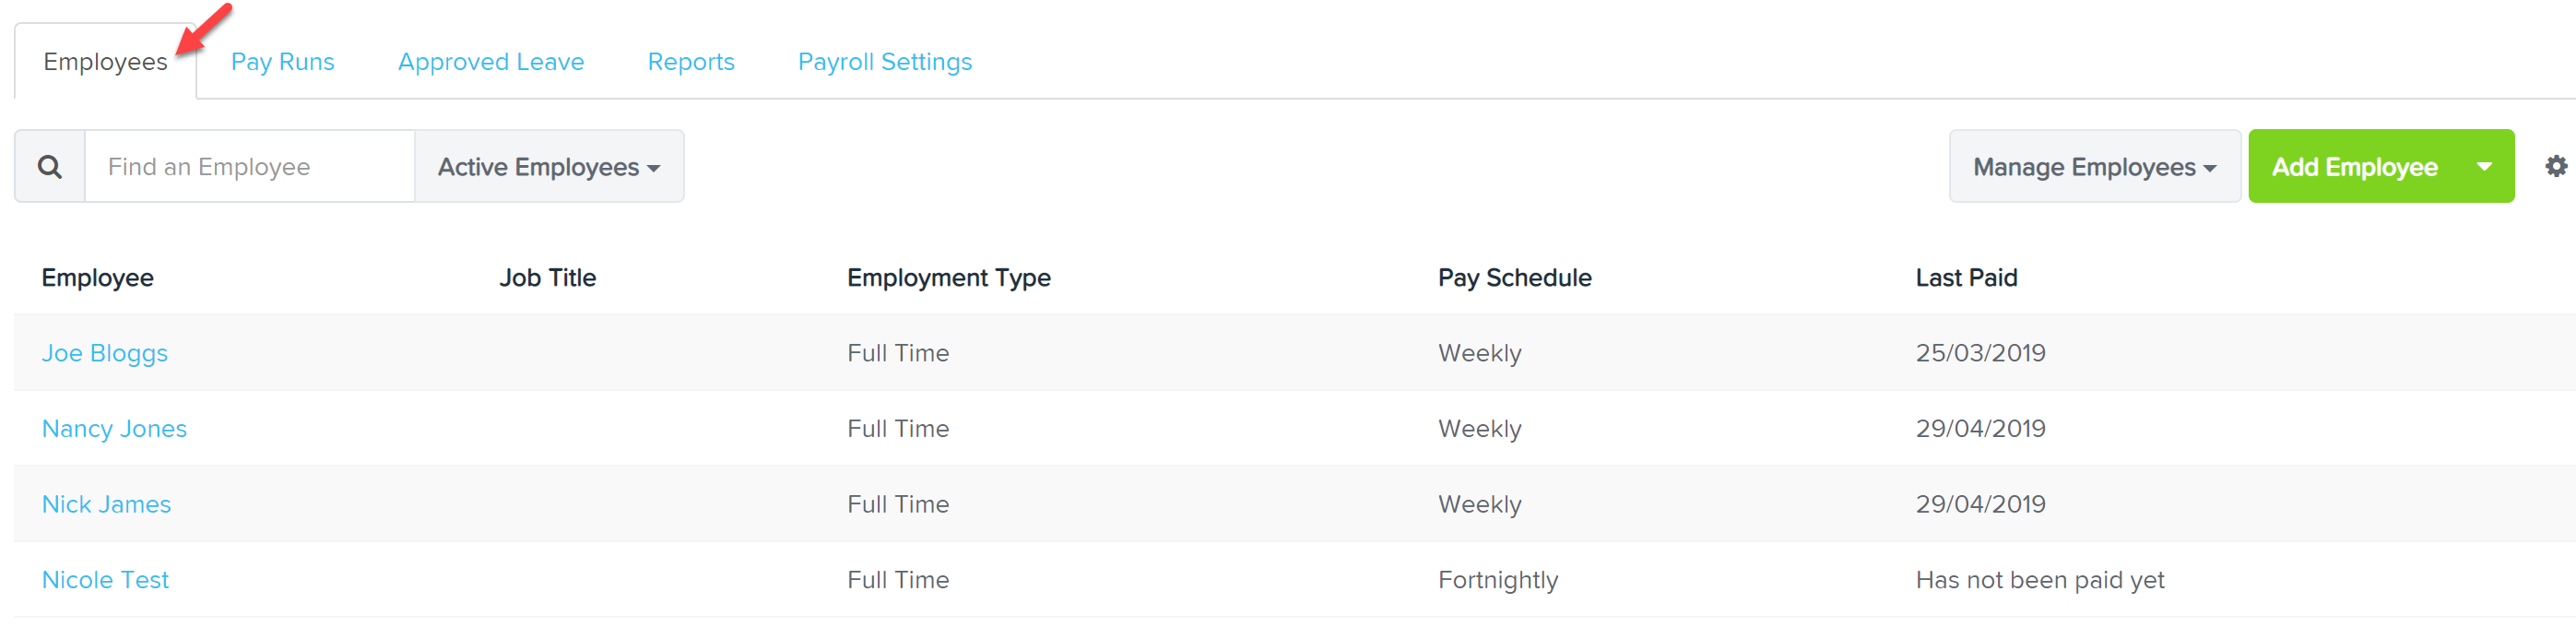Open Nick James employee record
The height and width of the screenshot is (627, 2576).
click(106, 504)
